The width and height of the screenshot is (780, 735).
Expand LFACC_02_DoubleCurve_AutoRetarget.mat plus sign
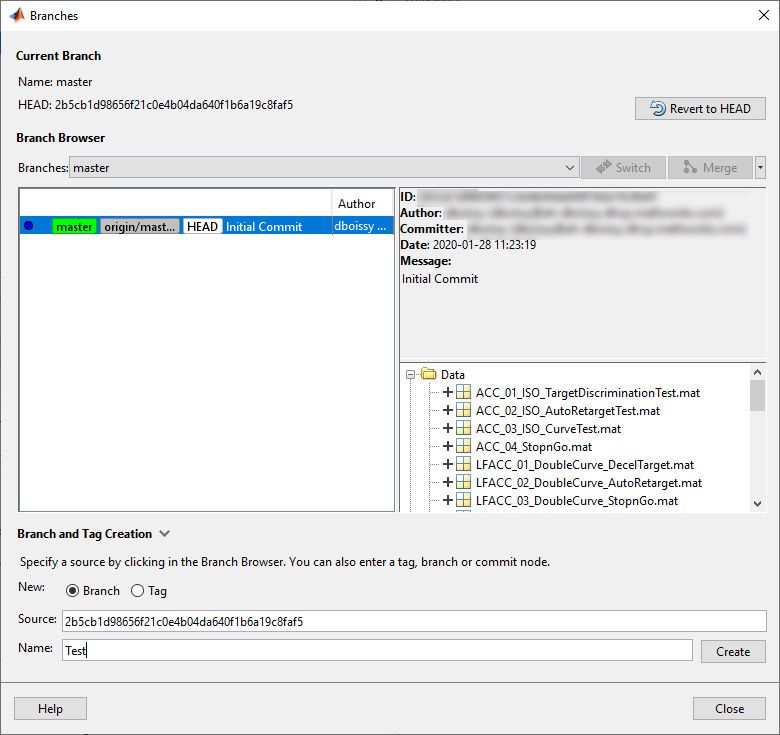click(447, 482)
